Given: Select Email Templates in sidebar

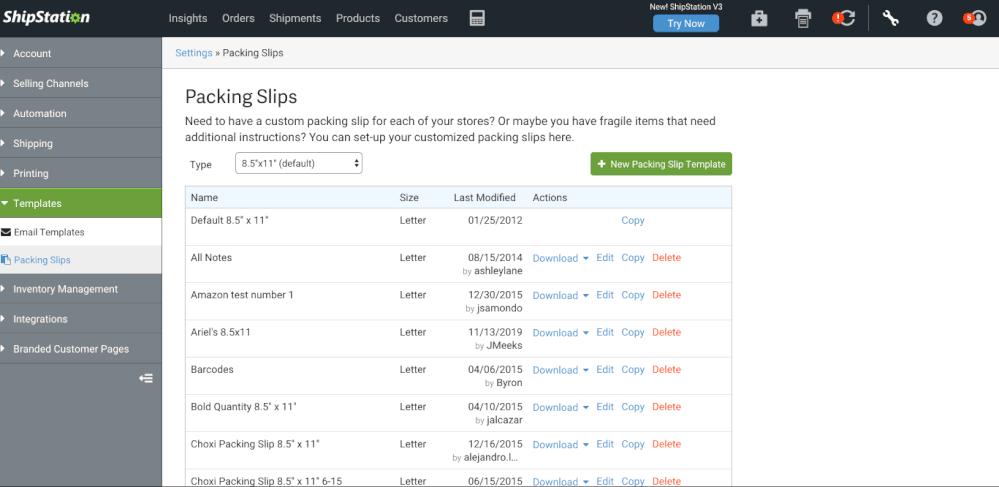Looking at the screenshot, I should tap(49, 232).
